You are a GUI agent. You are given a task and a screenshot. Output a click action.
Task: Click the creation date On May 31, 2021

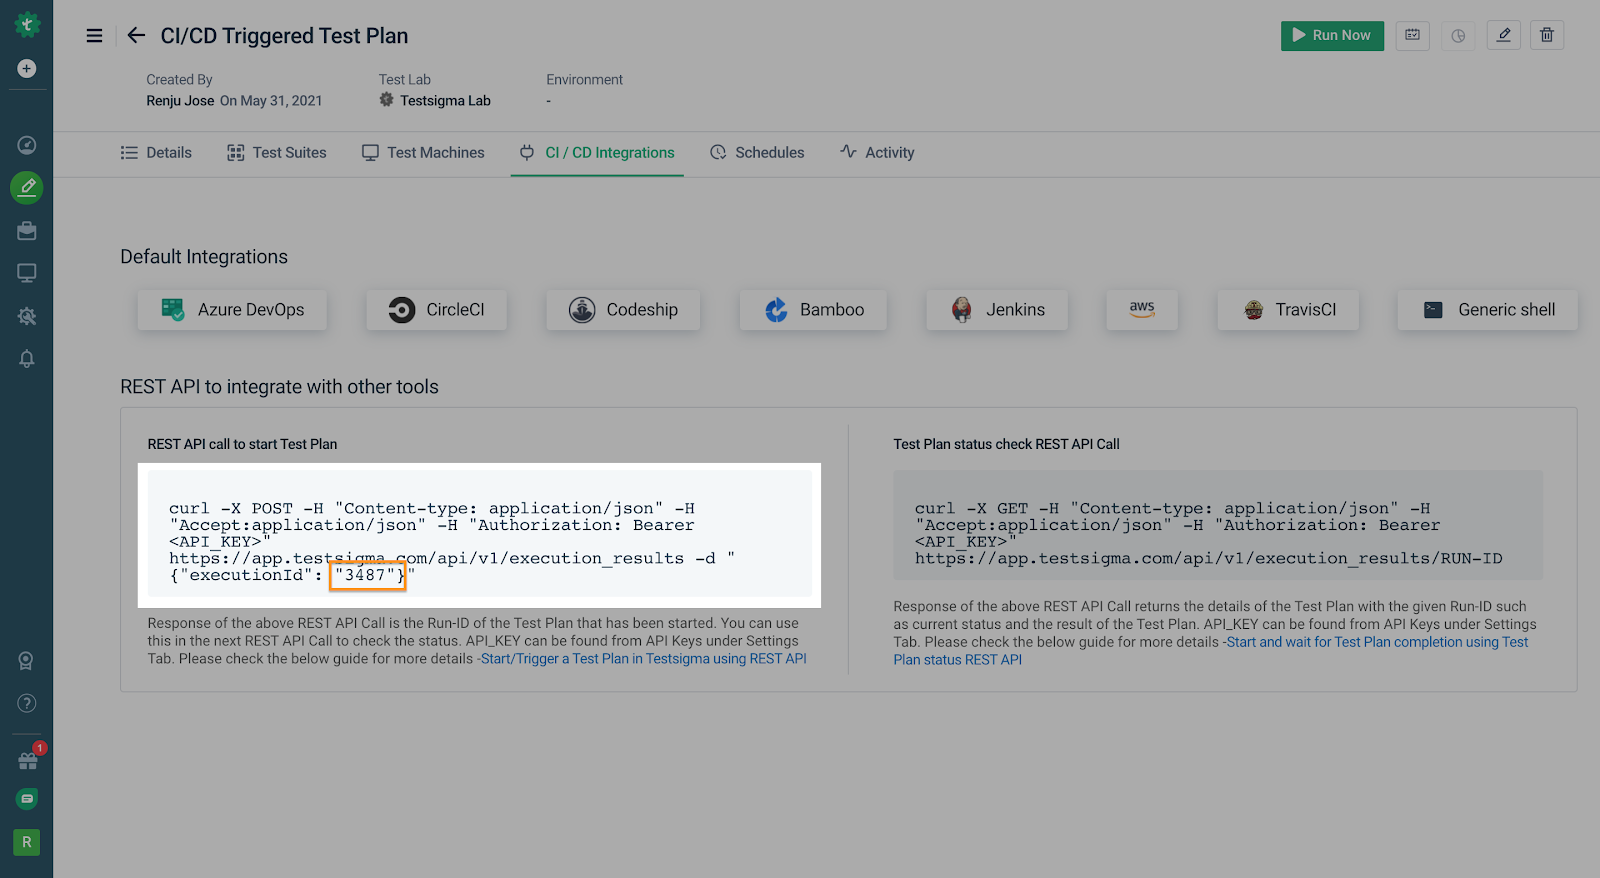(x=271, y=101)
